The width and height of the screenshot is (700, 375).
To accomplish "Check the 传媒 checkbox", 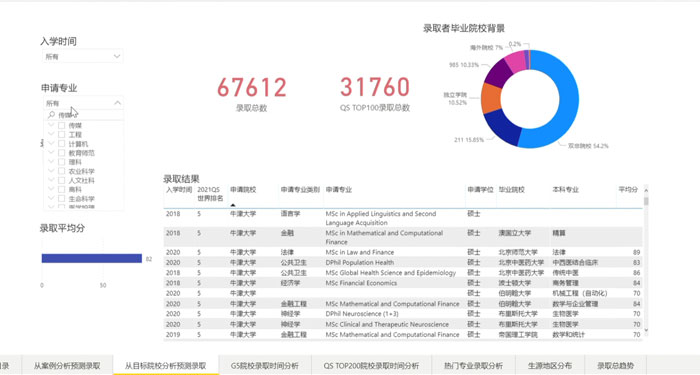I will [62, 126].
